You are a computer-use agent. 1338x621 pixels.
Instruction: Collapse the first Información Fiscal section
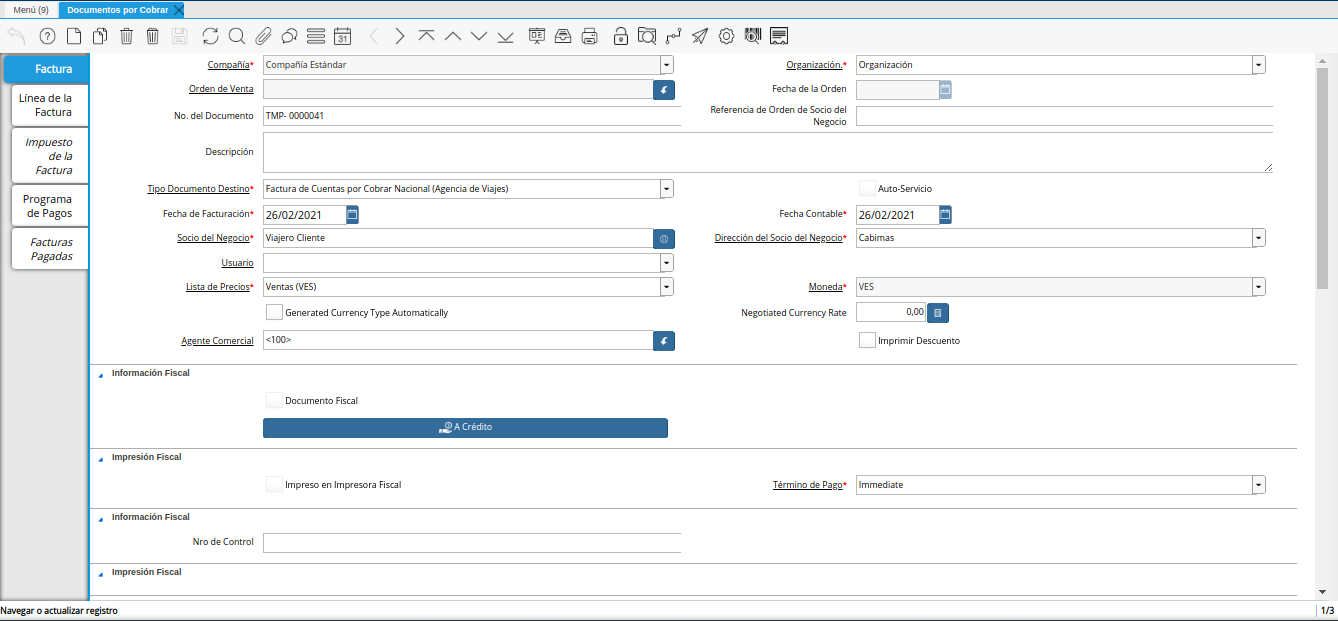(100, 374)
